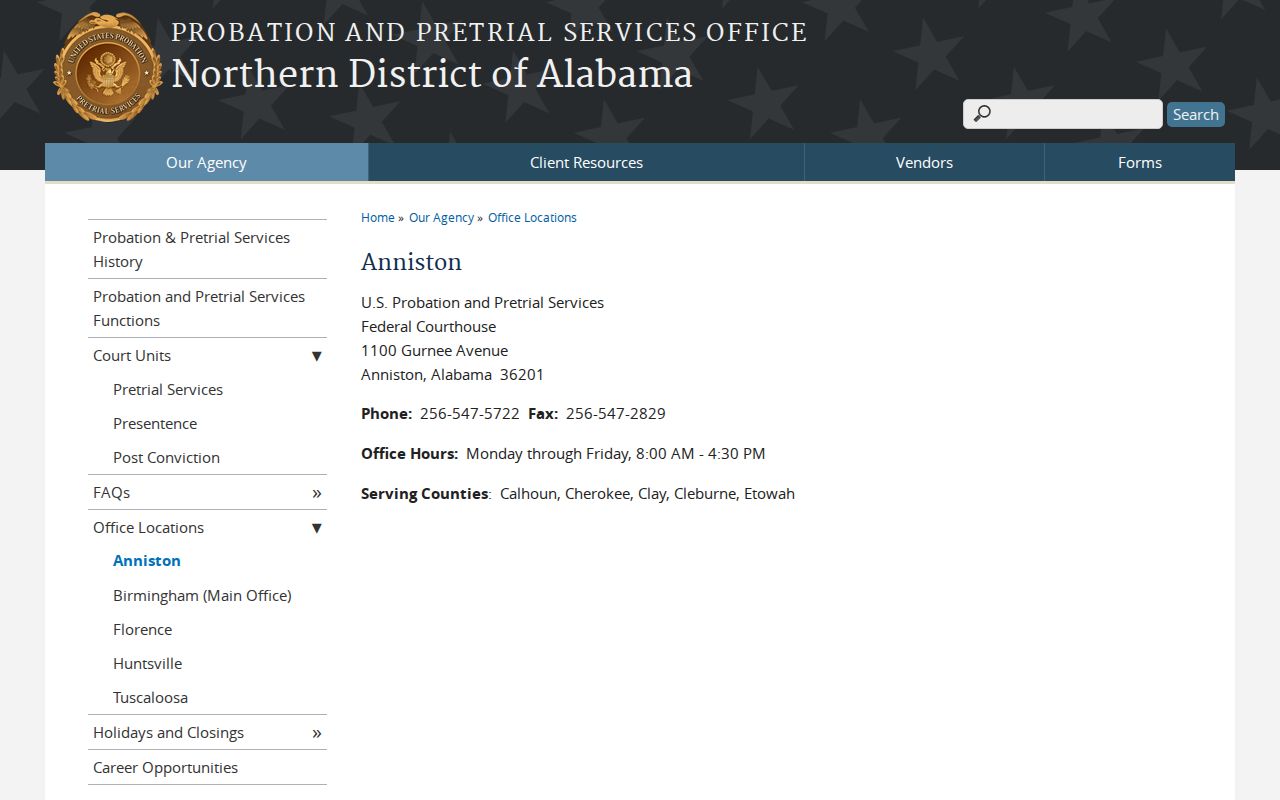Open the Post Conviction sidebar link

[x=166, y=458]
